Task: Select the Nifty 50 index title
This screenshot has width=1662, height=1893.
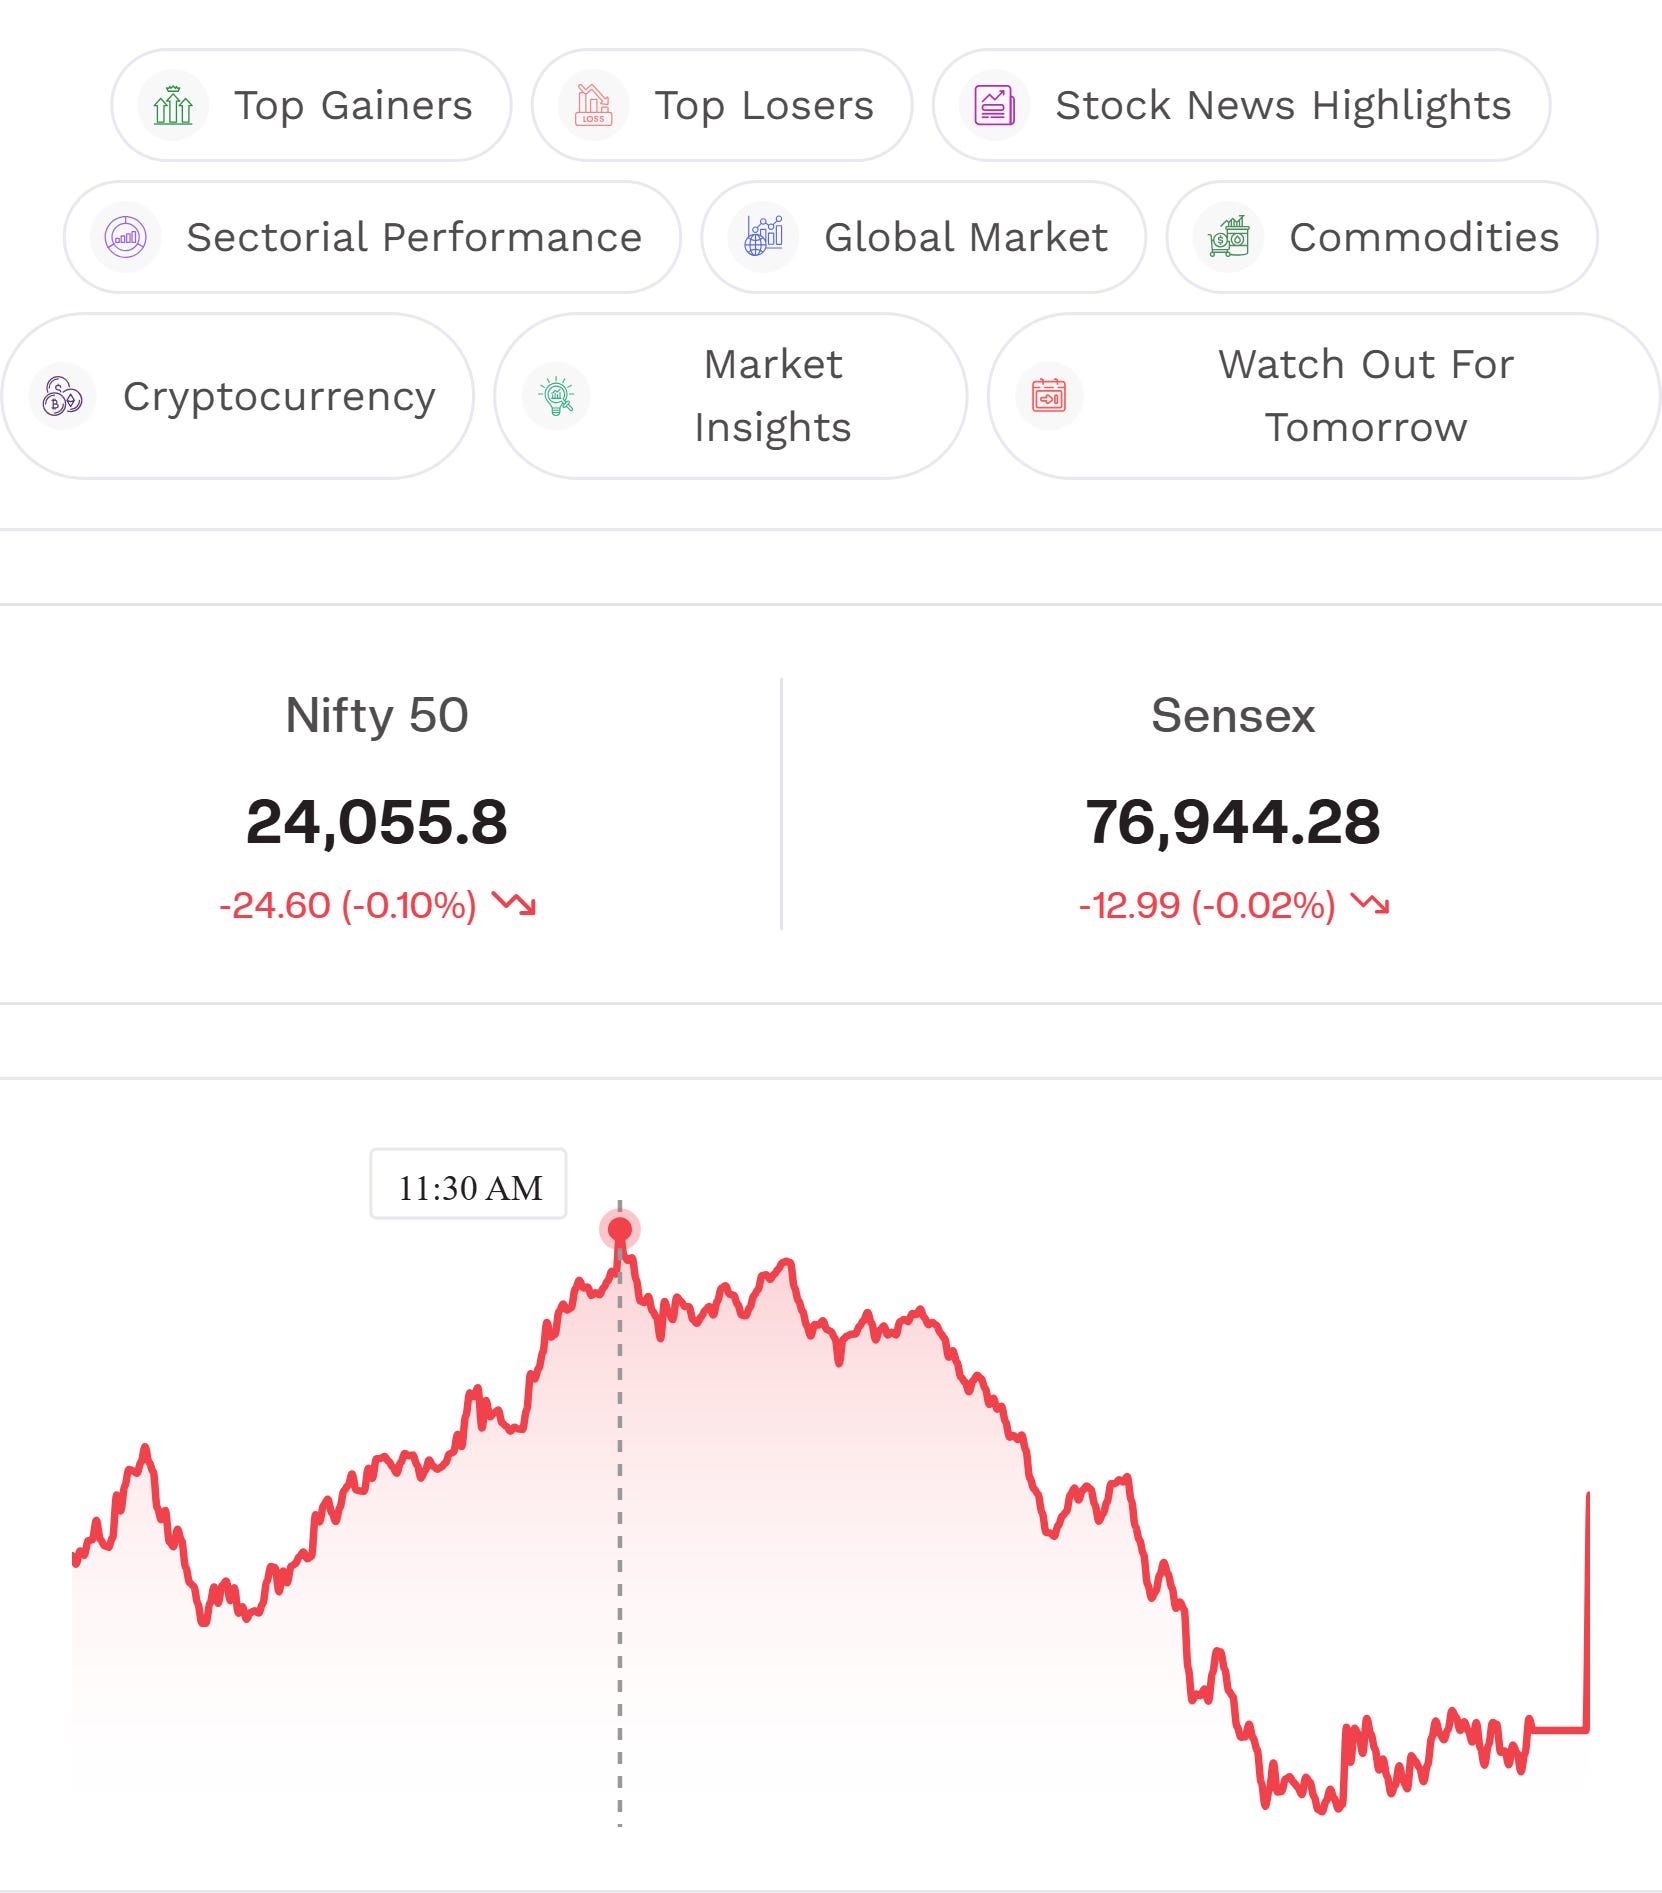Action: coord(377,716)
